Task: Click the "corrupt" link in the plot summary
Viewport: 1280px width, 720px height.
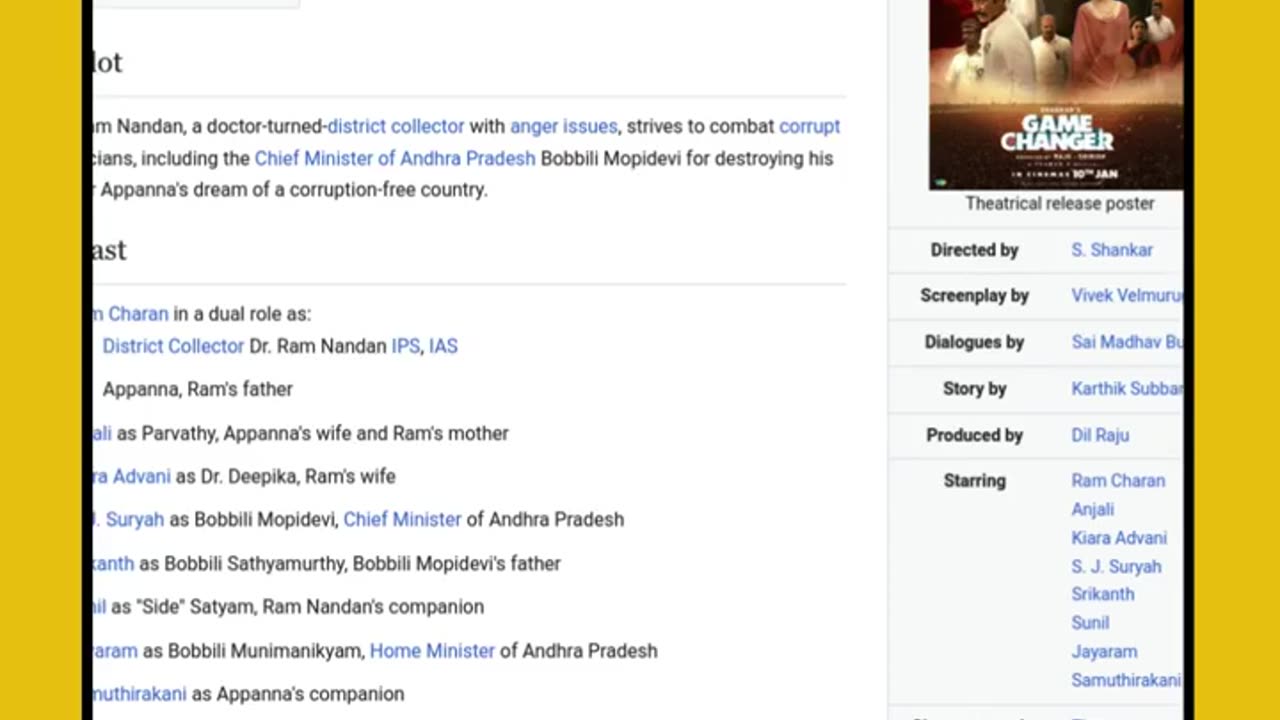Action: [809, 127]
